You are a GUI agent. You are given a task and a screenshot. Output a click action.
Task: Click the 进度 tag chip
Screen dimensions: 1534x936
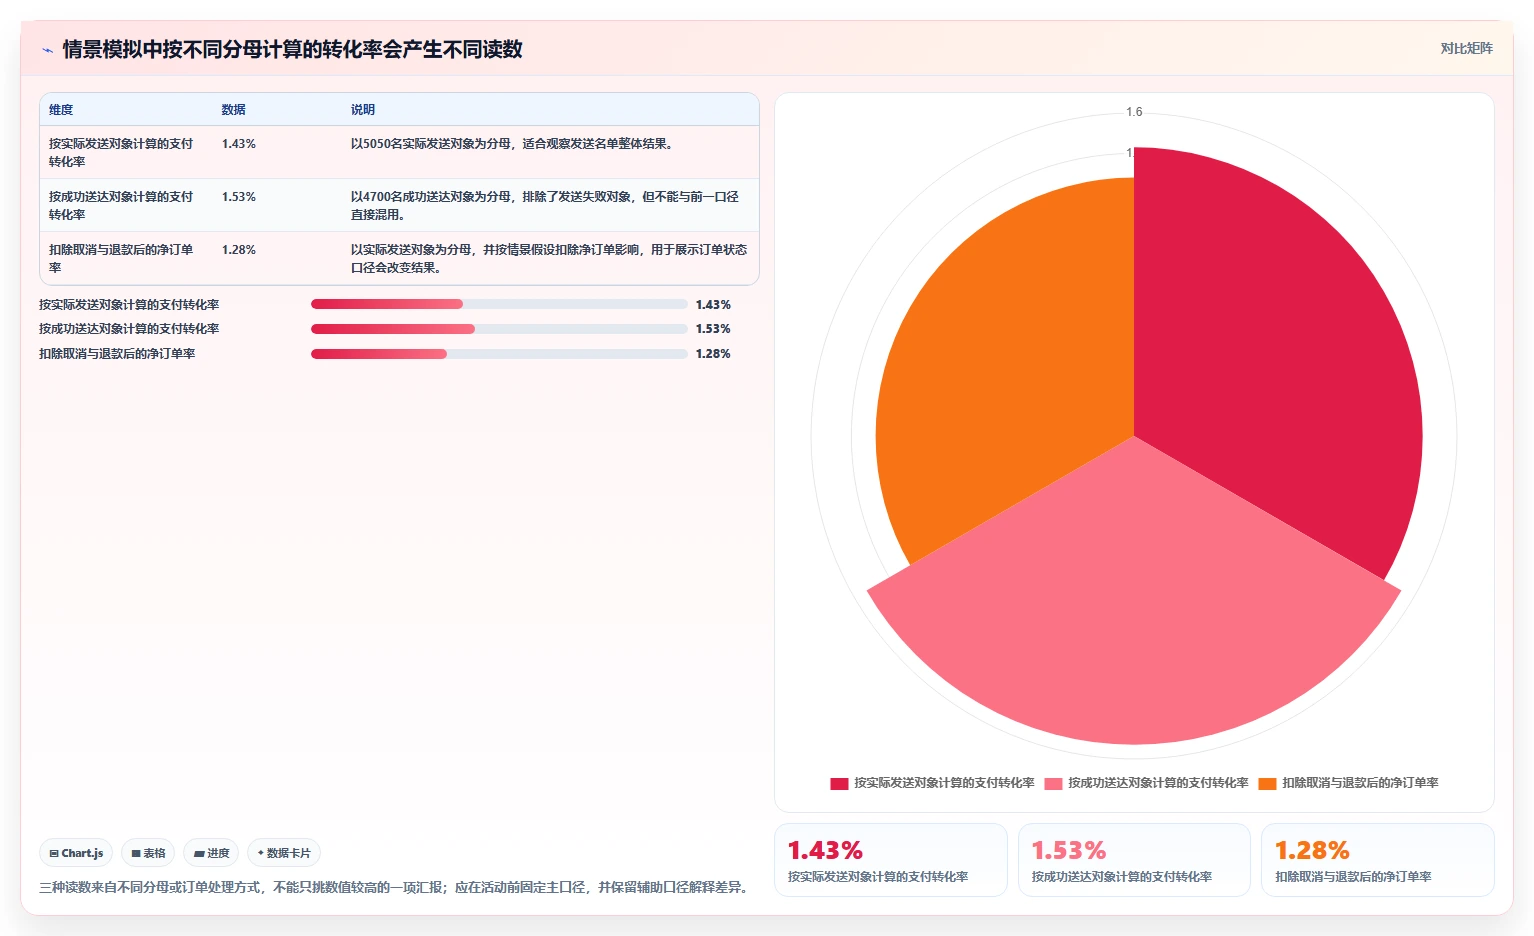point(211,853)
